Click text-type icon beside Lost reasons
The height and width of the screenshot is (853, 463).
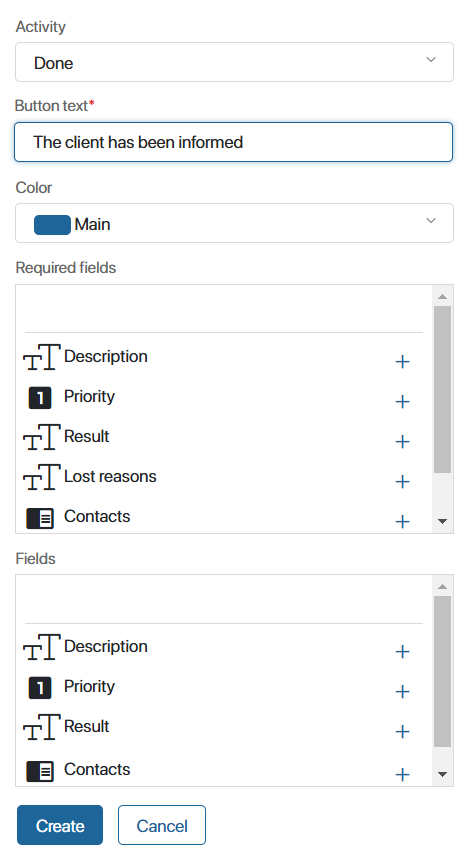(x=41, y=477)
